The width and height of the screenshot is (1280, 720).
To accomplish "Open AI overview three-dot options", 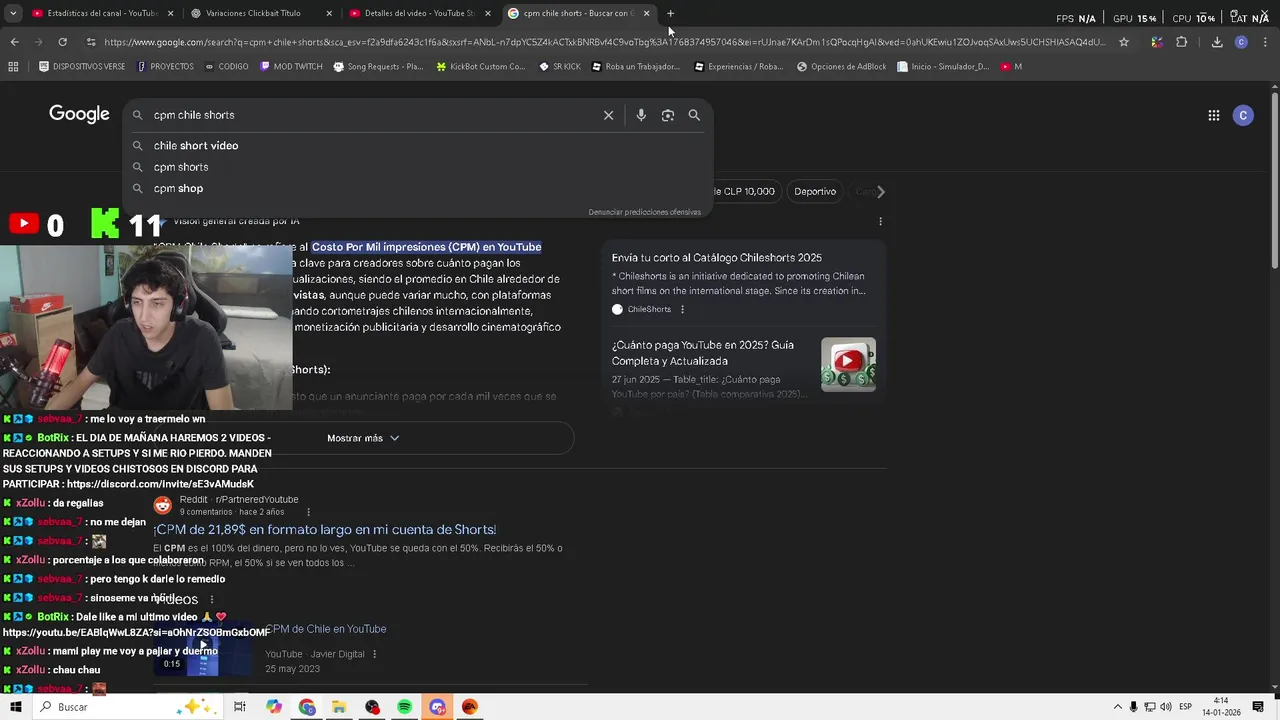I will pos(880,221).
